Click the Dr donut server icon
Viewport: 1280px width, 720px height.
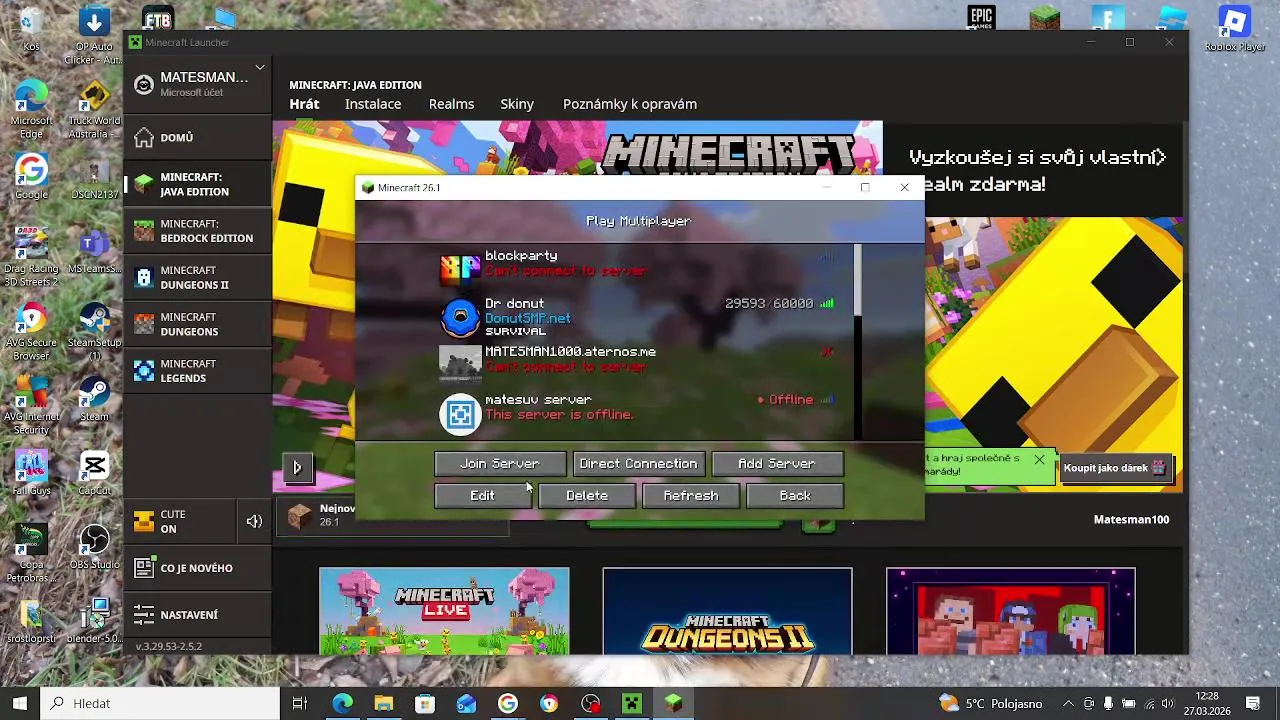[x=460, y=317]
